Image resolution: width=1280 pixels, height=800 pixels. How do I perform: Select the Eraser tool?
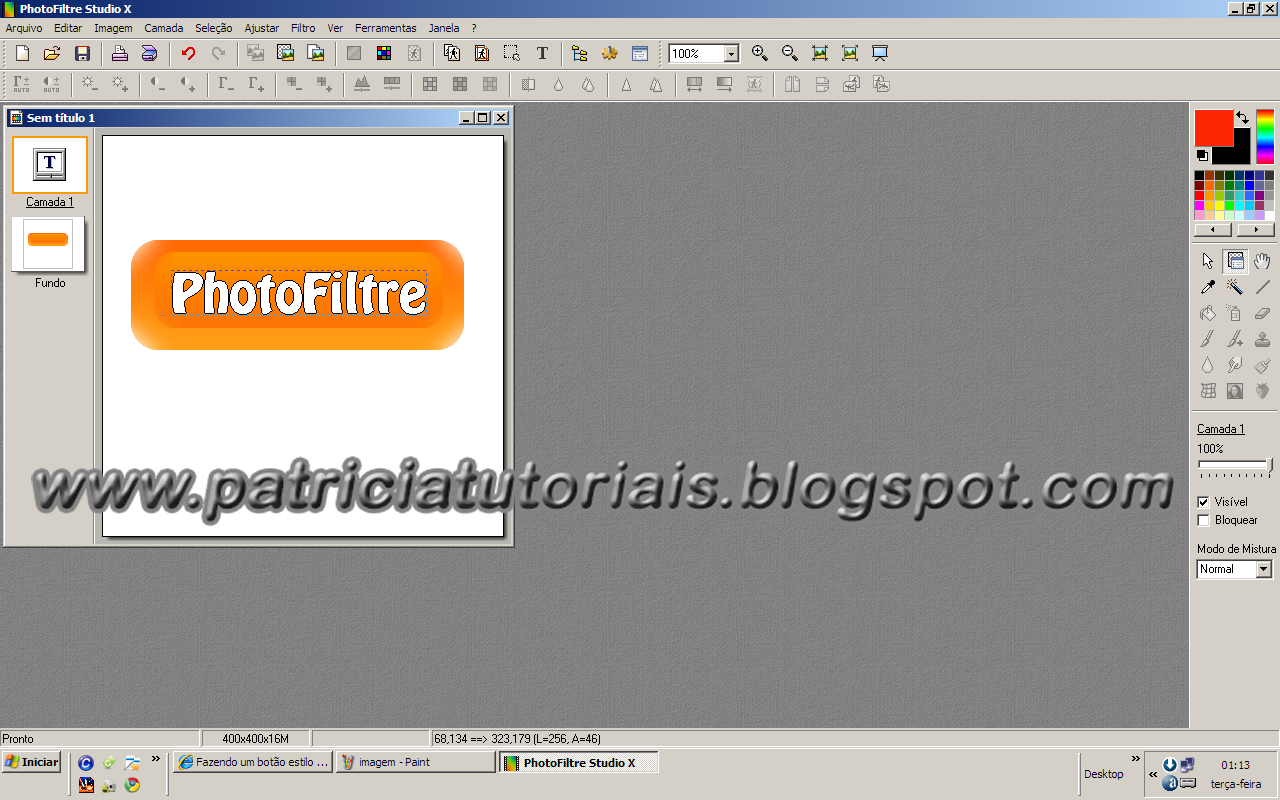(1262, 313)
